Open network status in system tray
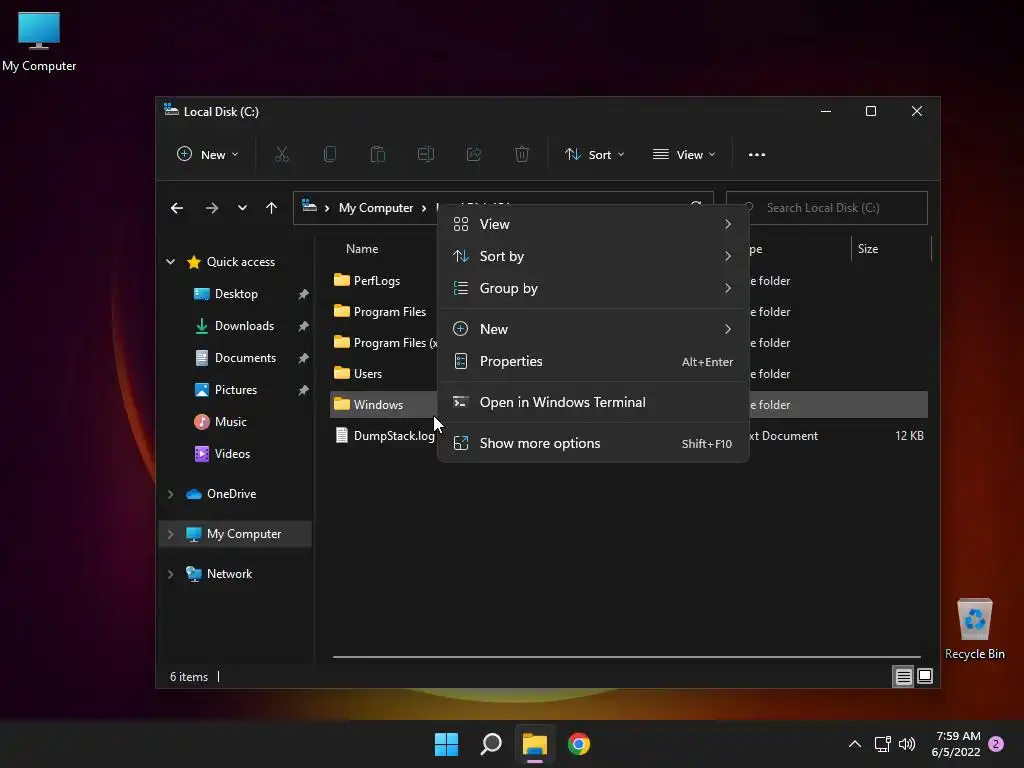Viewport: 1024px width, 768px height. pyautogui.click(x=882, y=744)
